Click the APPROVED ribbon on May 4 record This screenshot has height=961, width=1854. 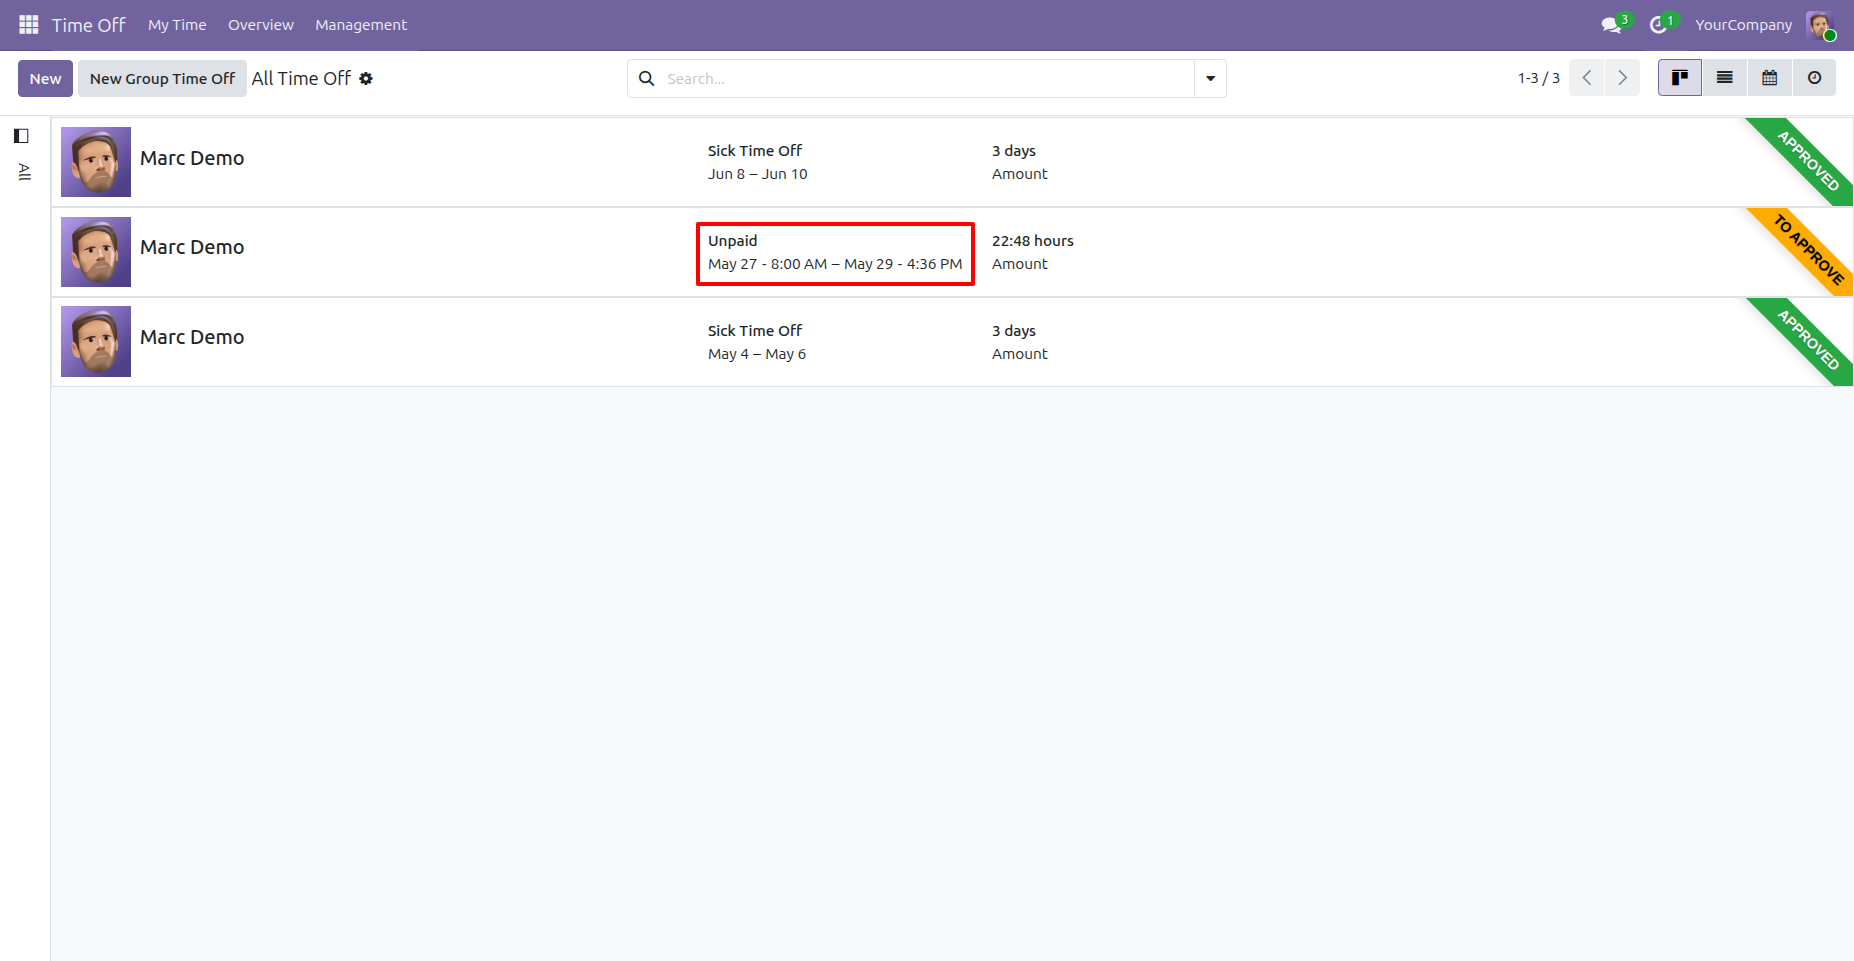point(1808,339)
